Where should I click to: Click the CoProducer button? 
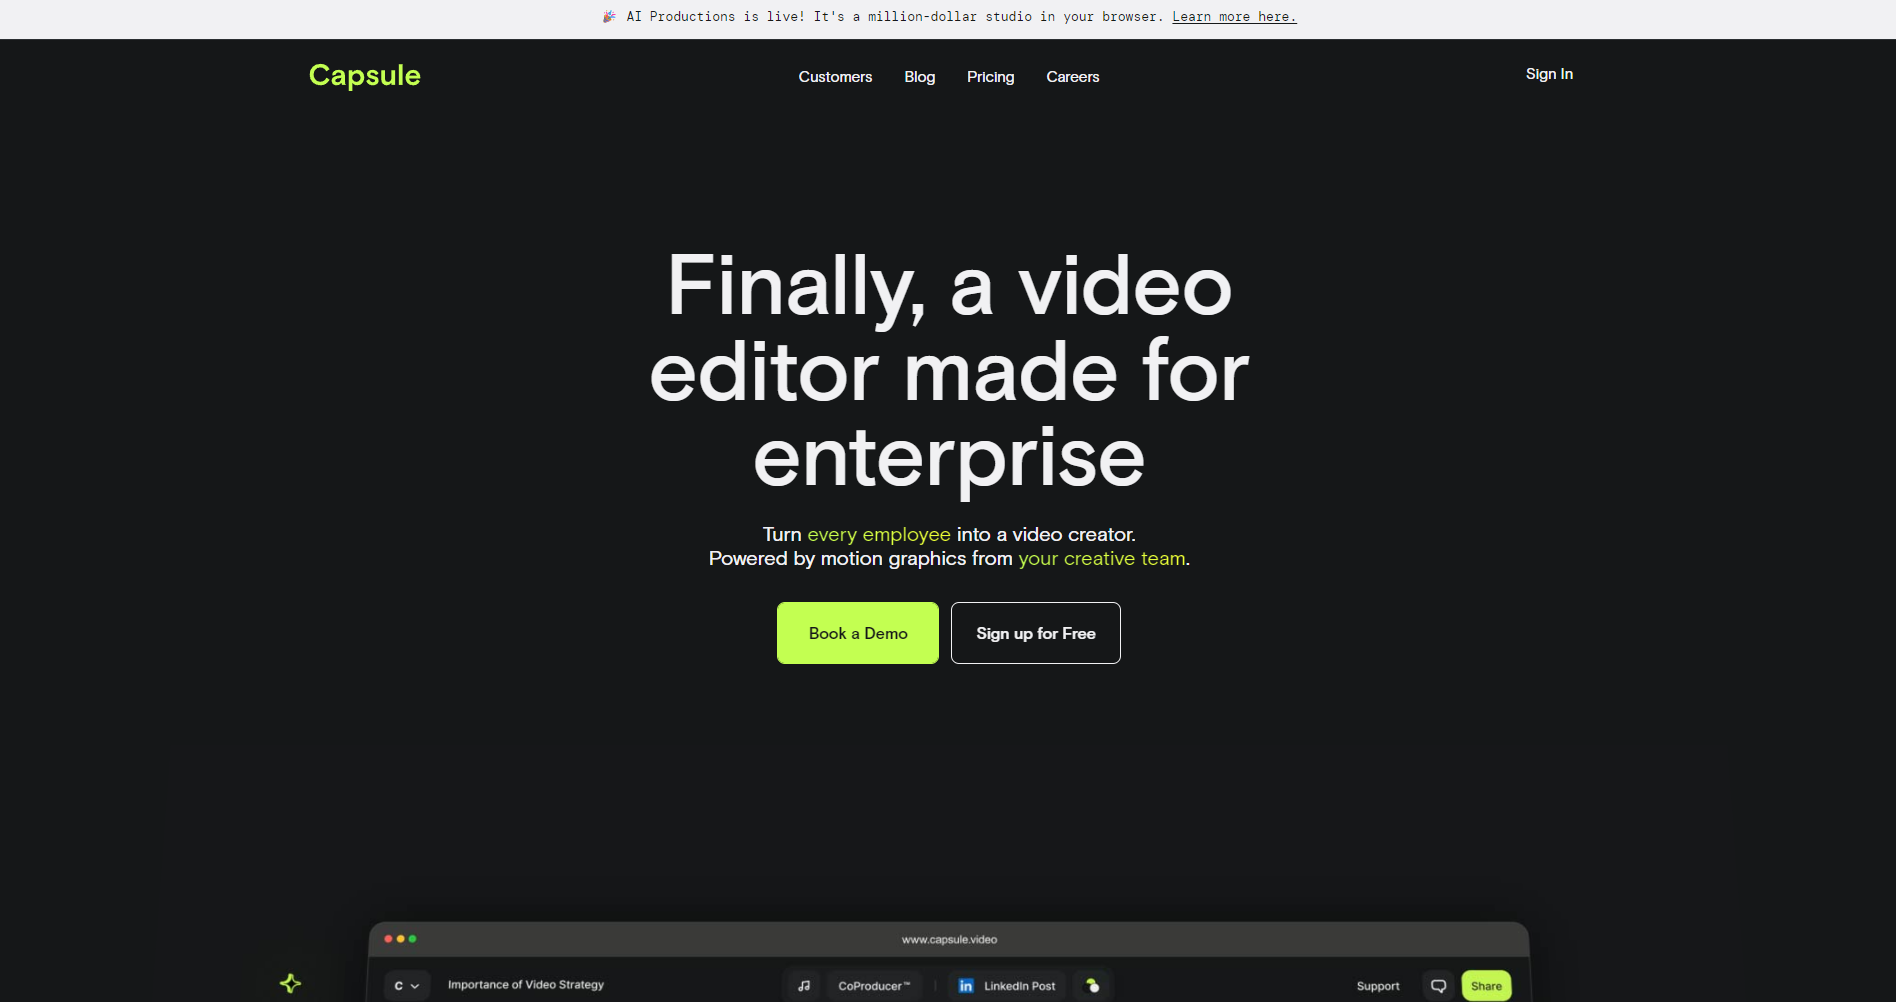874,985
